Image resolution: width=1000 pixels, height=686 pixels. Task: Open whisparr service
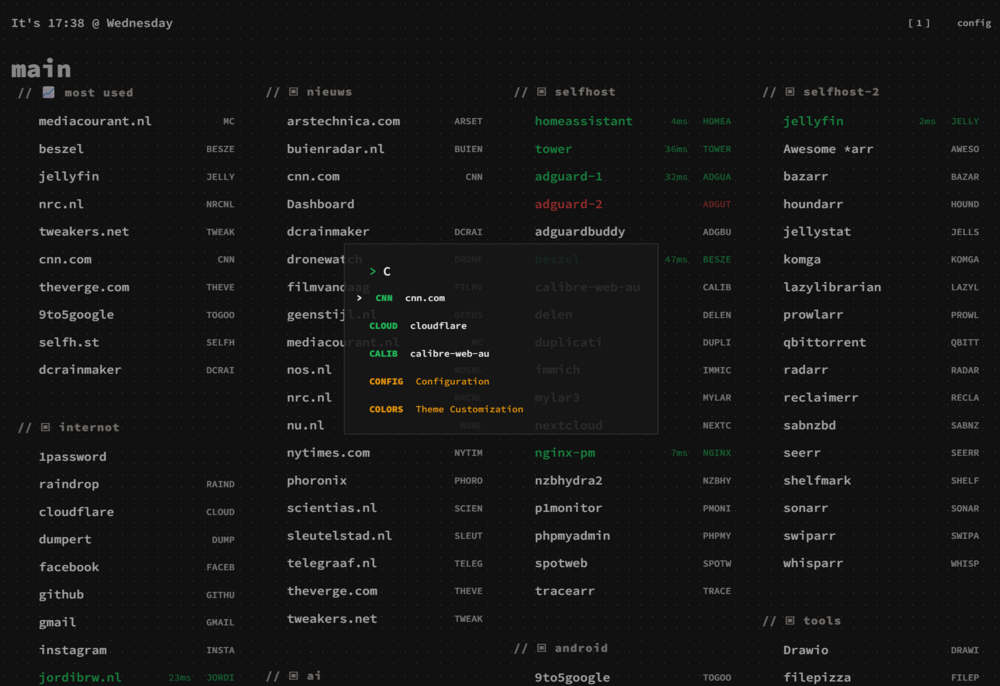click(813, 563)
